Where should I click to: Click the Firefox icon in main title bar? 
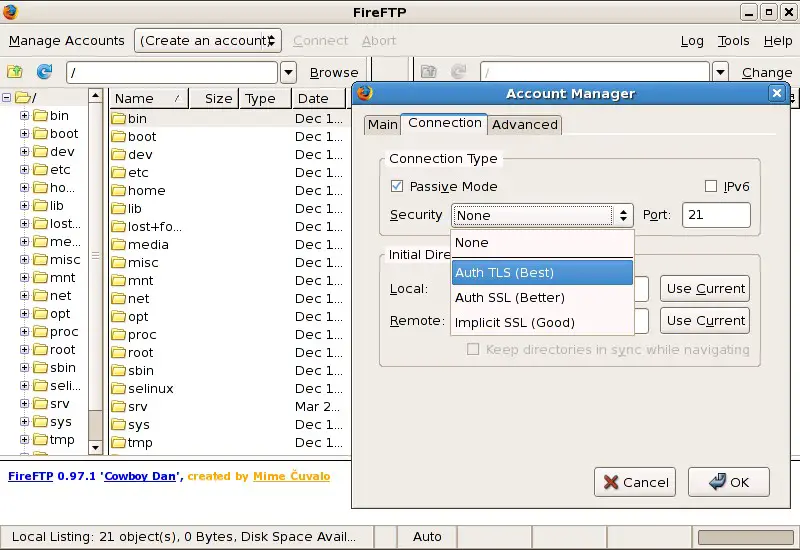click(10, 12)
